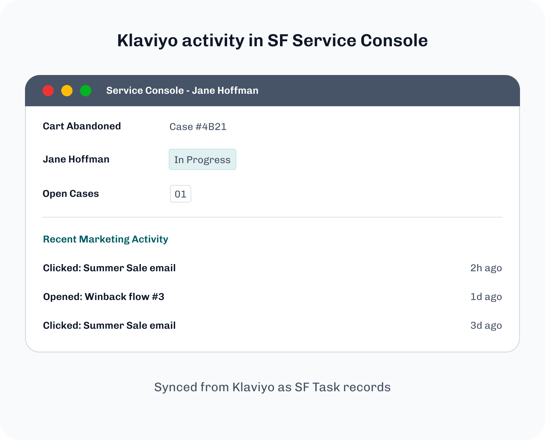The image size is (545, 440).
Task: Click the '1d ago' timestamp
Action: (486, 297)
